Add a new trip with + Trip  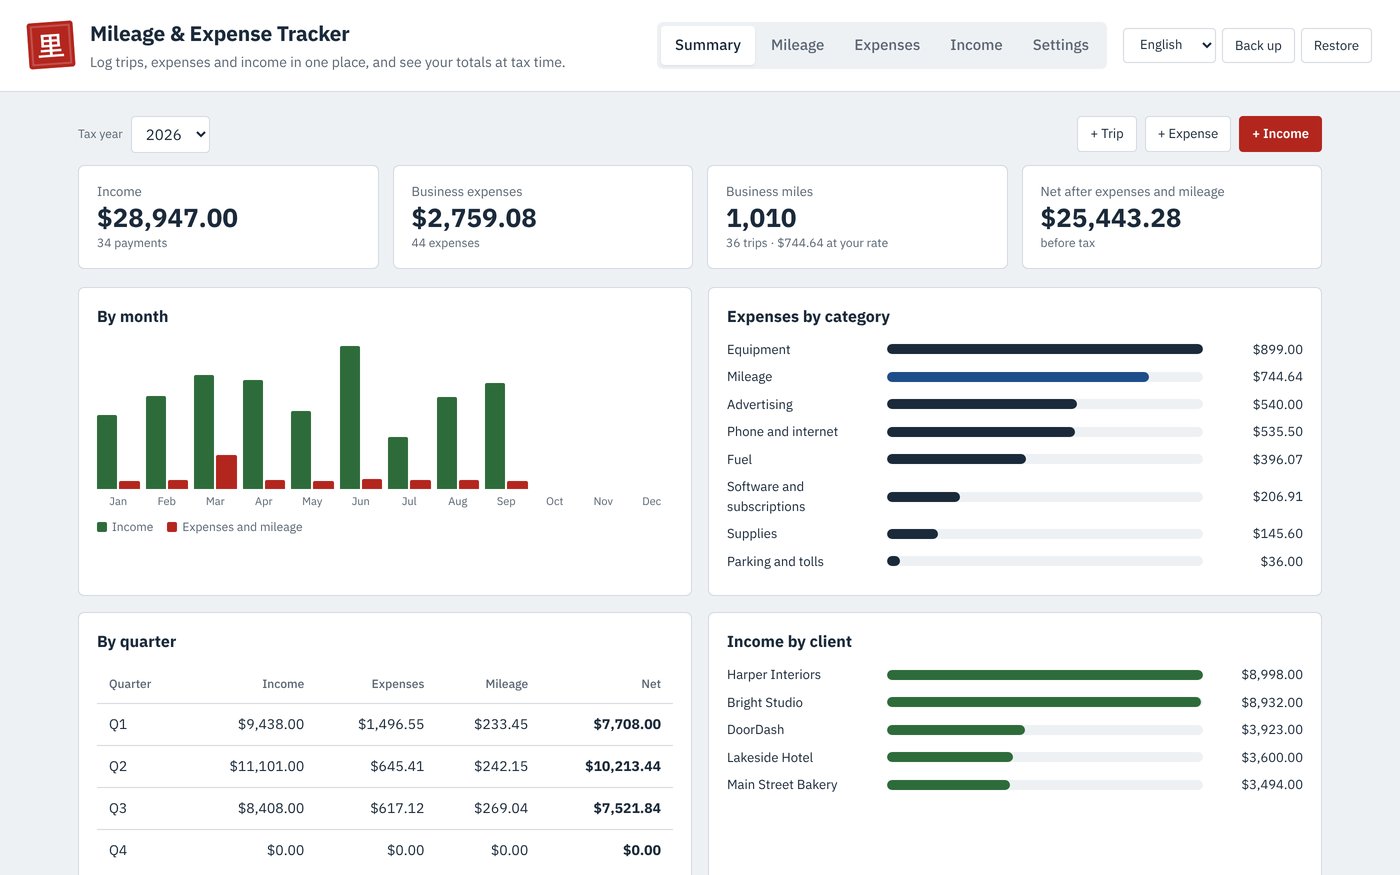1107,134
